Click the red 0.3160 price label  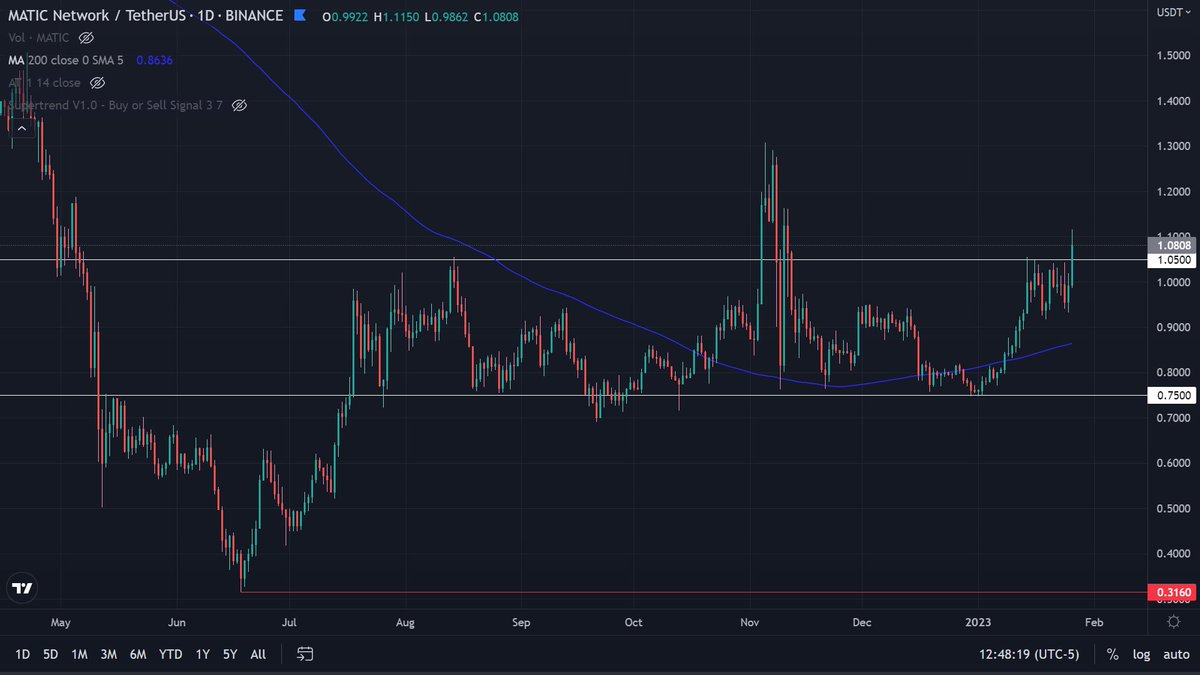point(1174,592)
